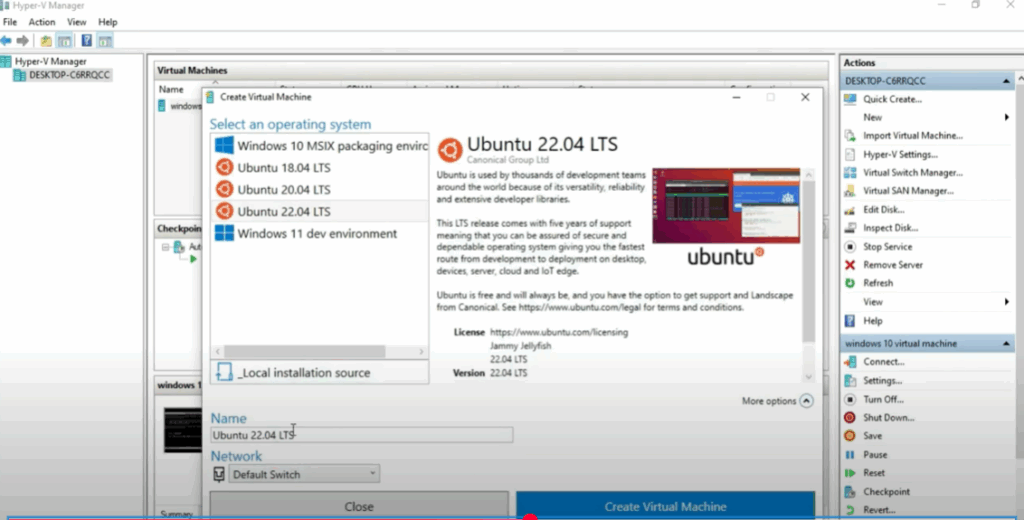Click the Virtual Switch Manager icon

(x=850, y=173)
